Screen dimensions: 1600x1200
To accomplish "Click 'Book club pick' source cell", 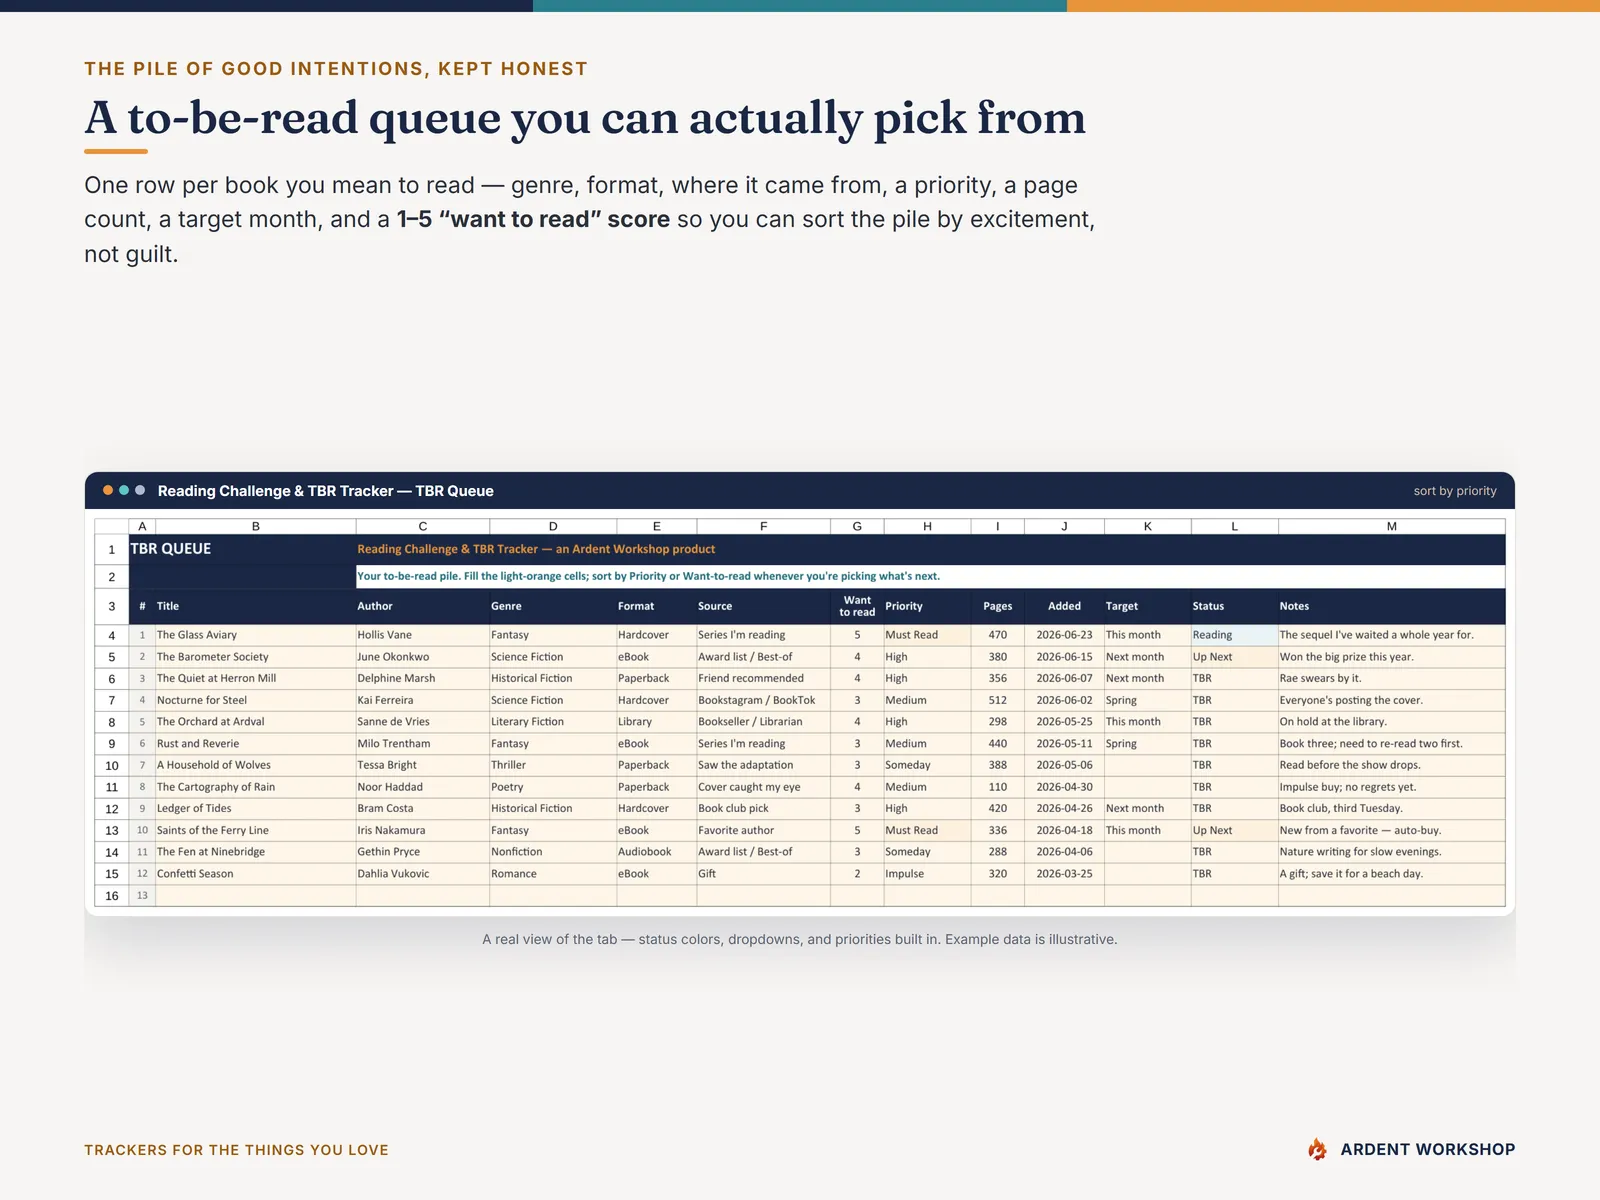I will pyautogui.click(x=764, y=809).
